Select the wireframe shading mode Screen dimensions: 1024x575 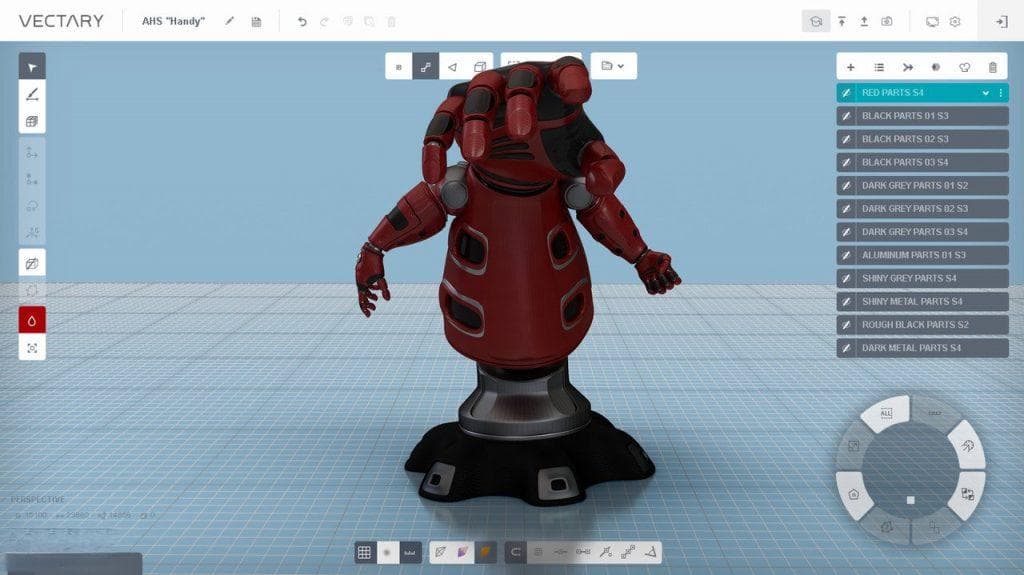point(441,552)
